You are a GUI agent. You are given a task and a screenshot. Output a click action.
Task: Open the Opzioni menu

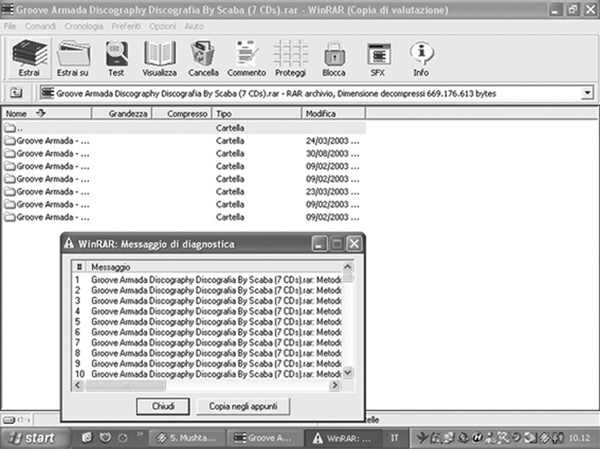(x=163, y=26)
